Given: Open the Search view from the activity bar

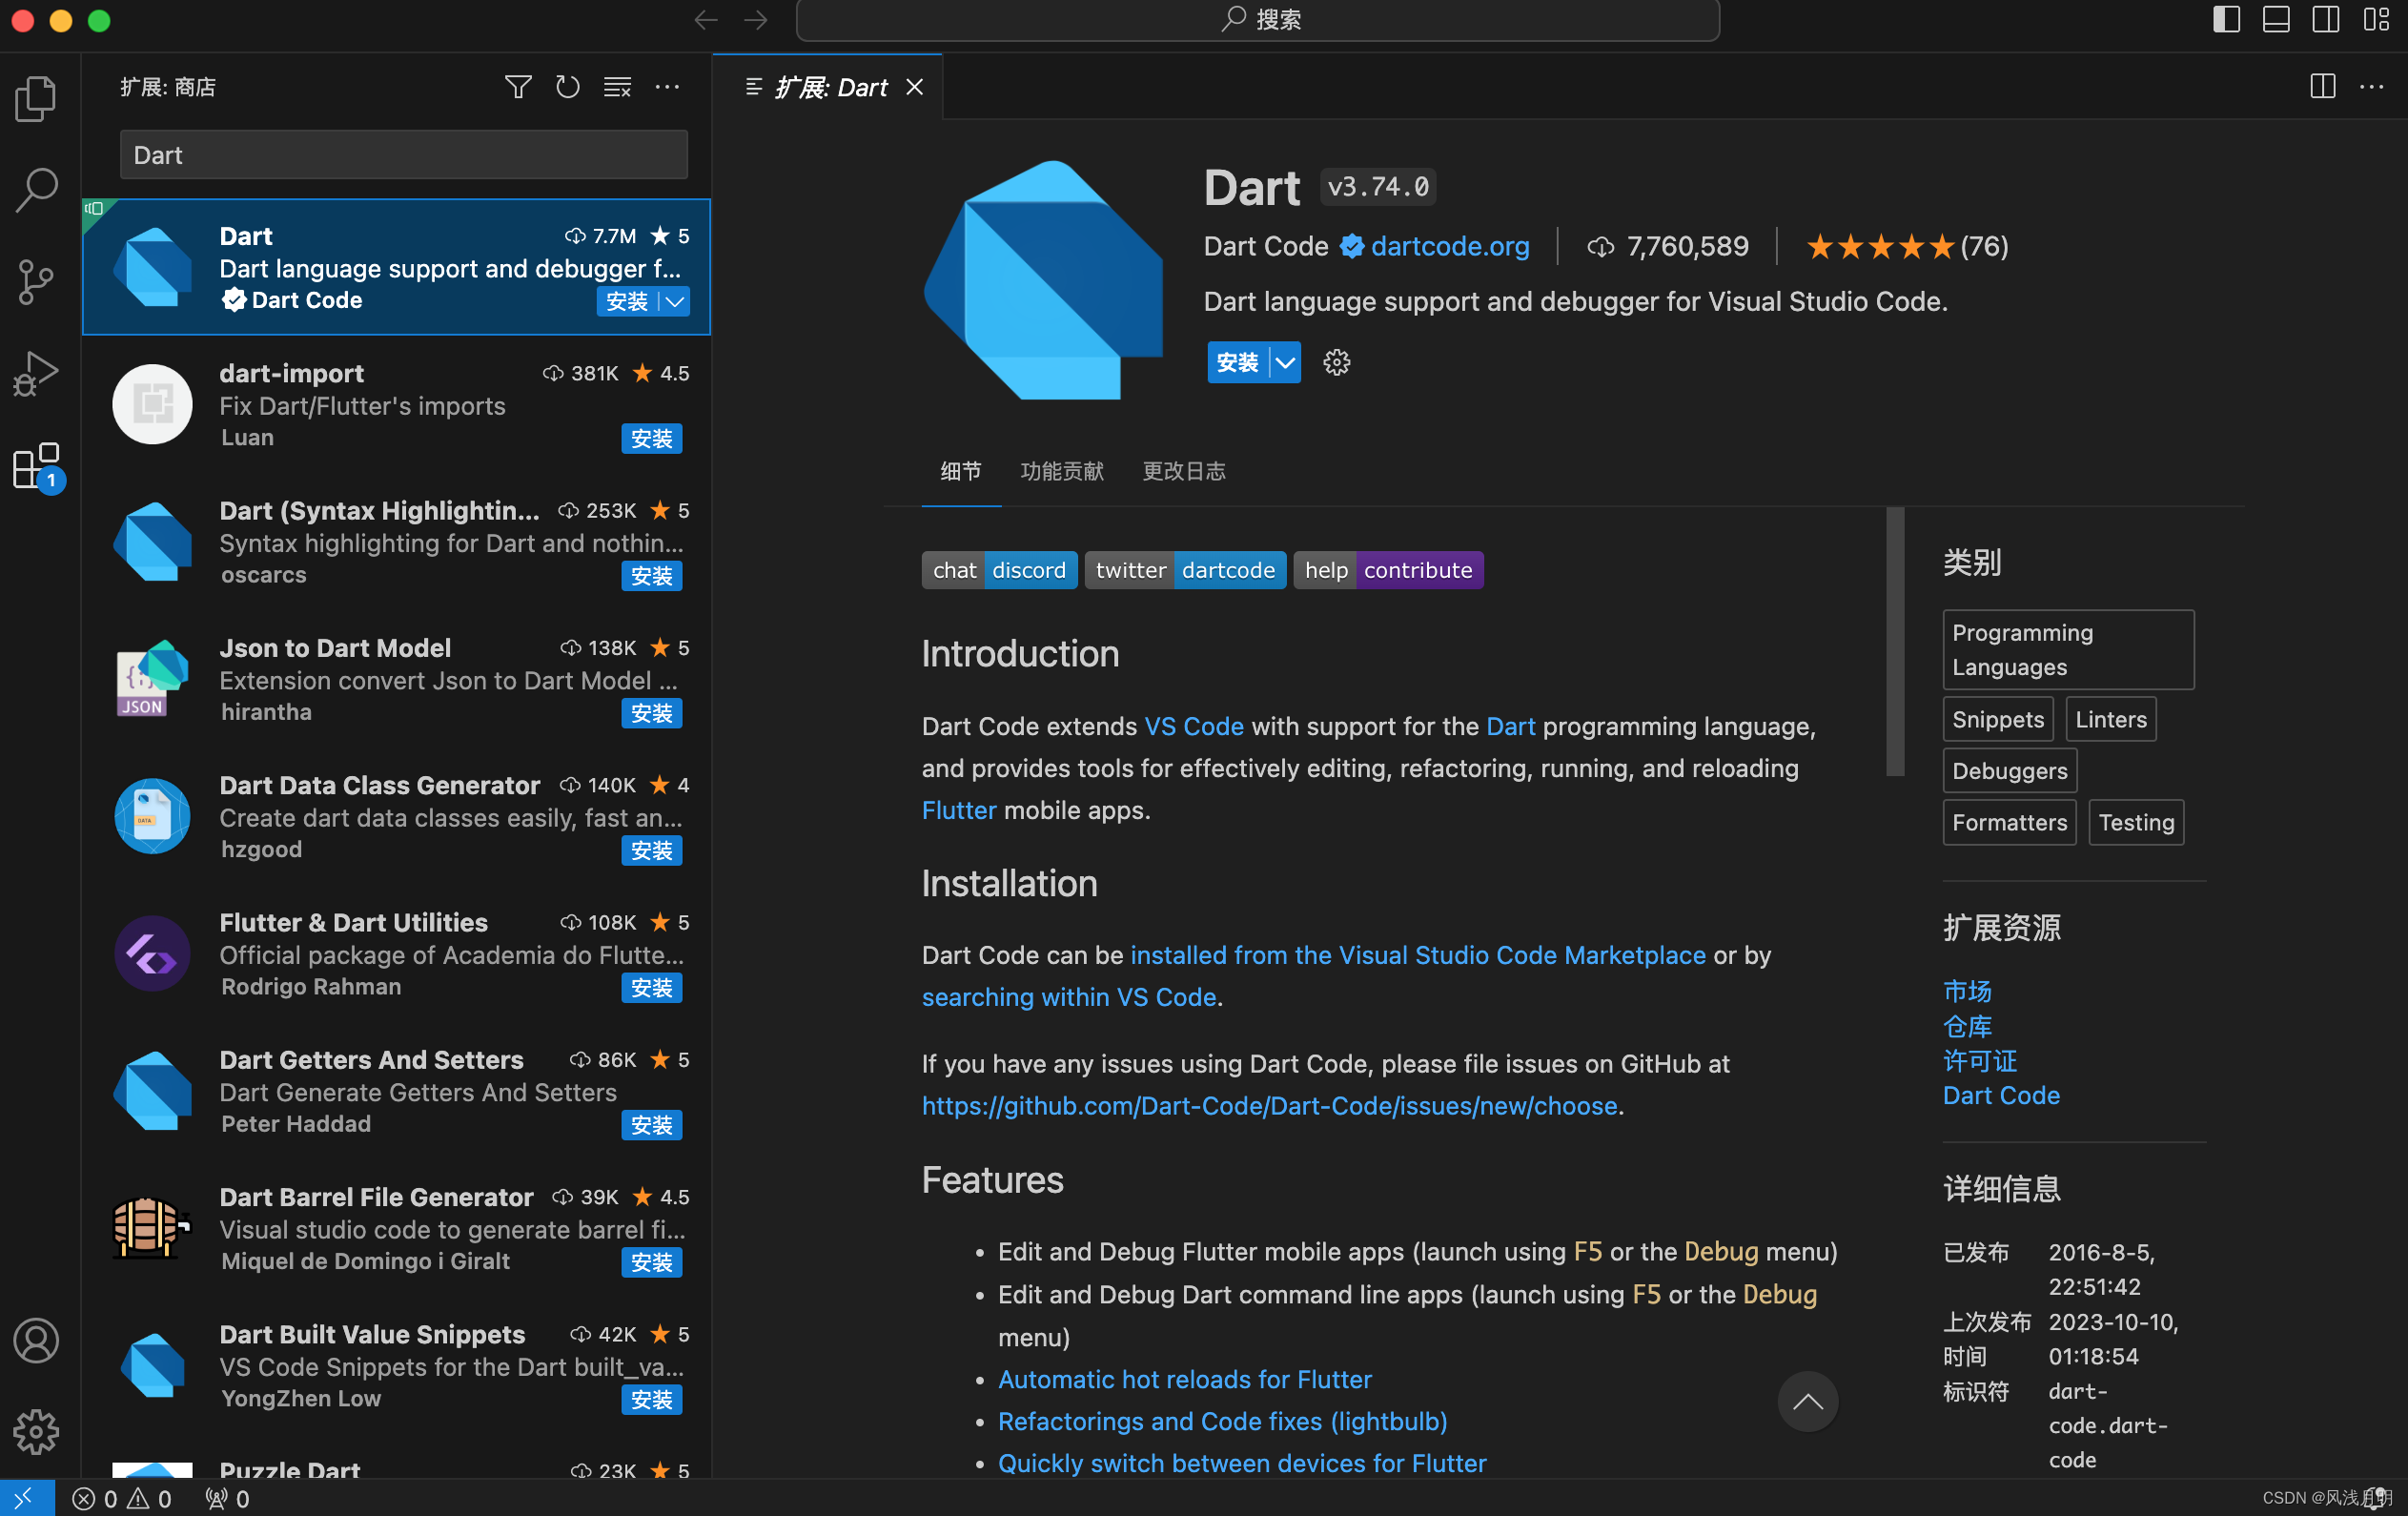Looking at the screenshot, I should (36, 190).
